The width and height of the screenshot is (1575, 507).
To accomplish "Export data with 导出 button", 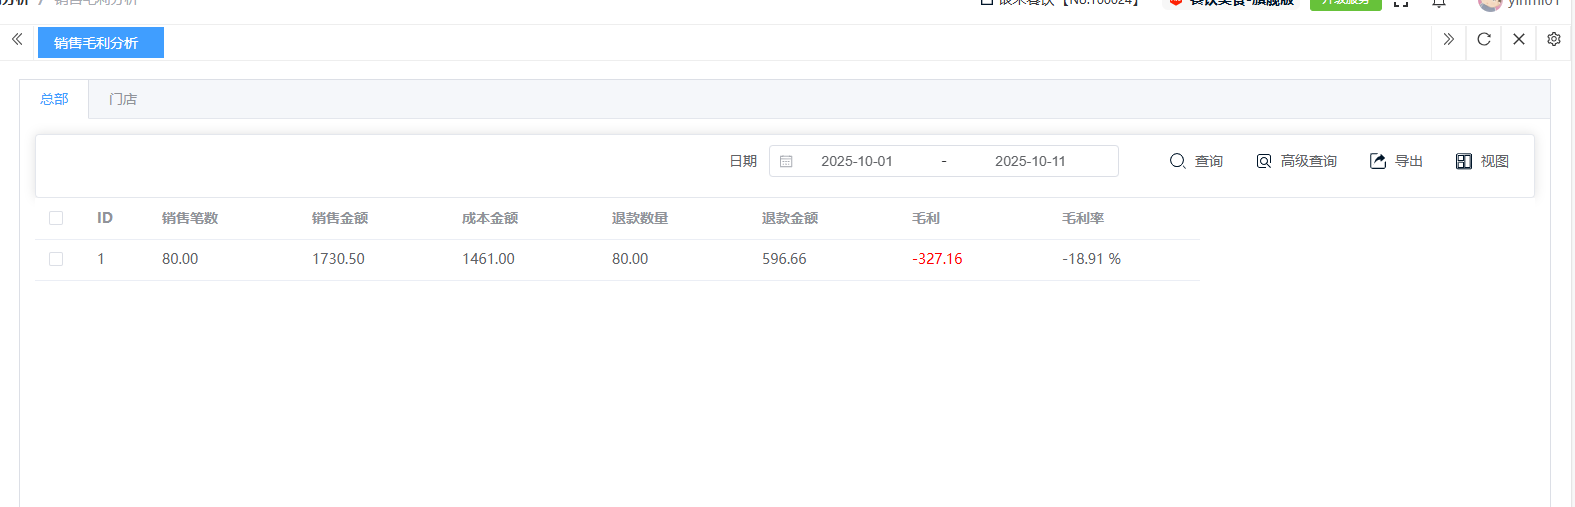I will tap(1396, 161).
